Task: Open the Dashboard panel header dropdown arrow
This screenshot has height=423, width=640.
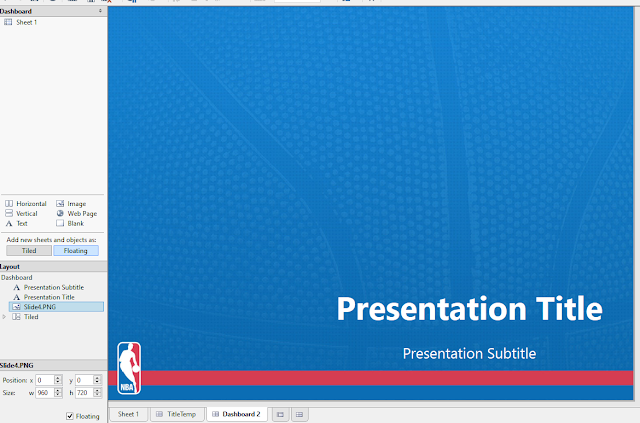Action: 100,11
